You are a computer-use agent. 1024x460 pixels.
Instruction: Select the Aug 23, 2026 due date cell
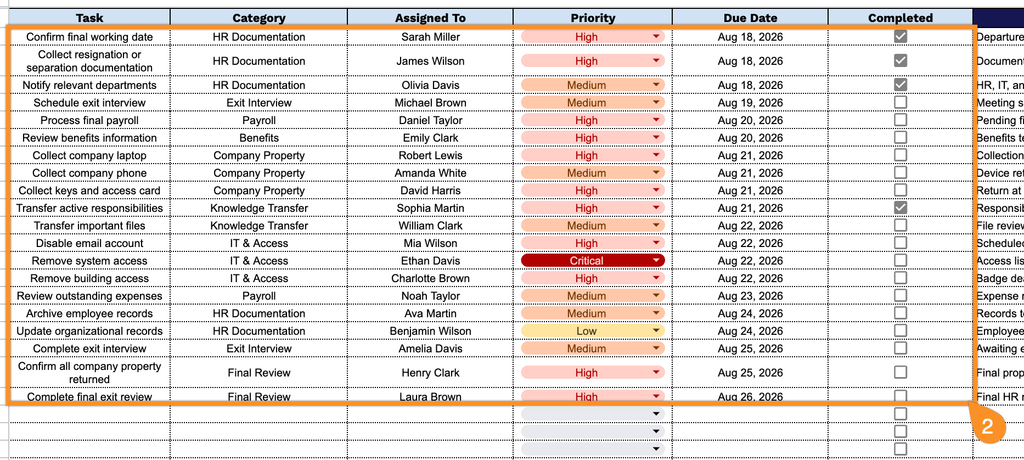pos(750,296)
